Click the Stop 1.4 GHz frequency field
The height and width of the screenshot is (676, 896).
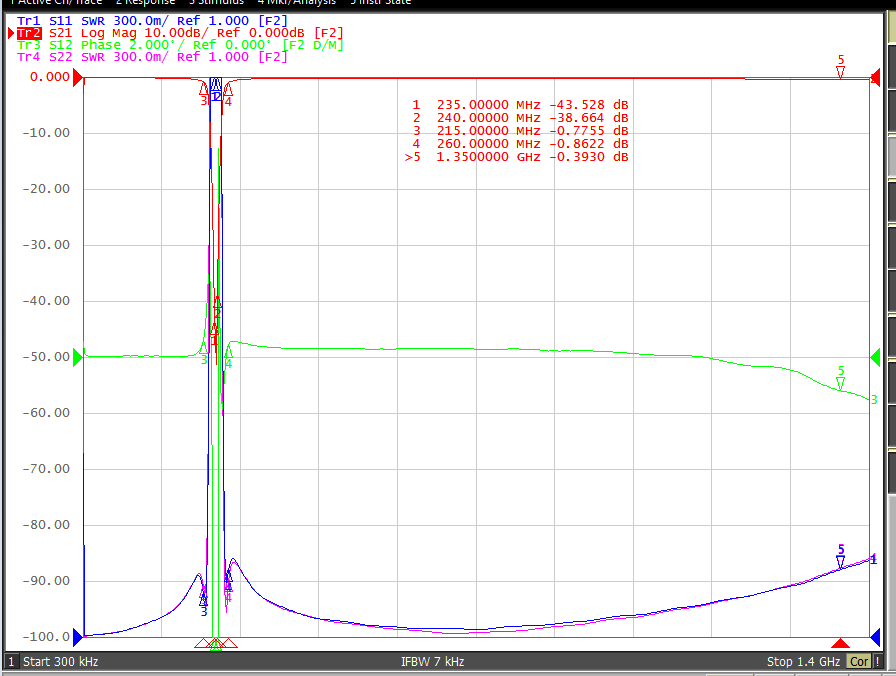(x=803, y=662)
